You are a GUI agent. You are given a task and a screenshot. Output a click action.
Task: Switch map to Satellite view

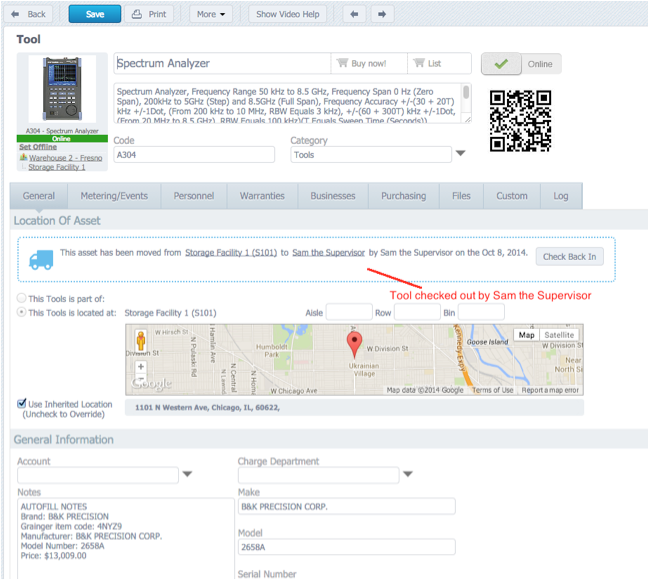pos(559,335)
